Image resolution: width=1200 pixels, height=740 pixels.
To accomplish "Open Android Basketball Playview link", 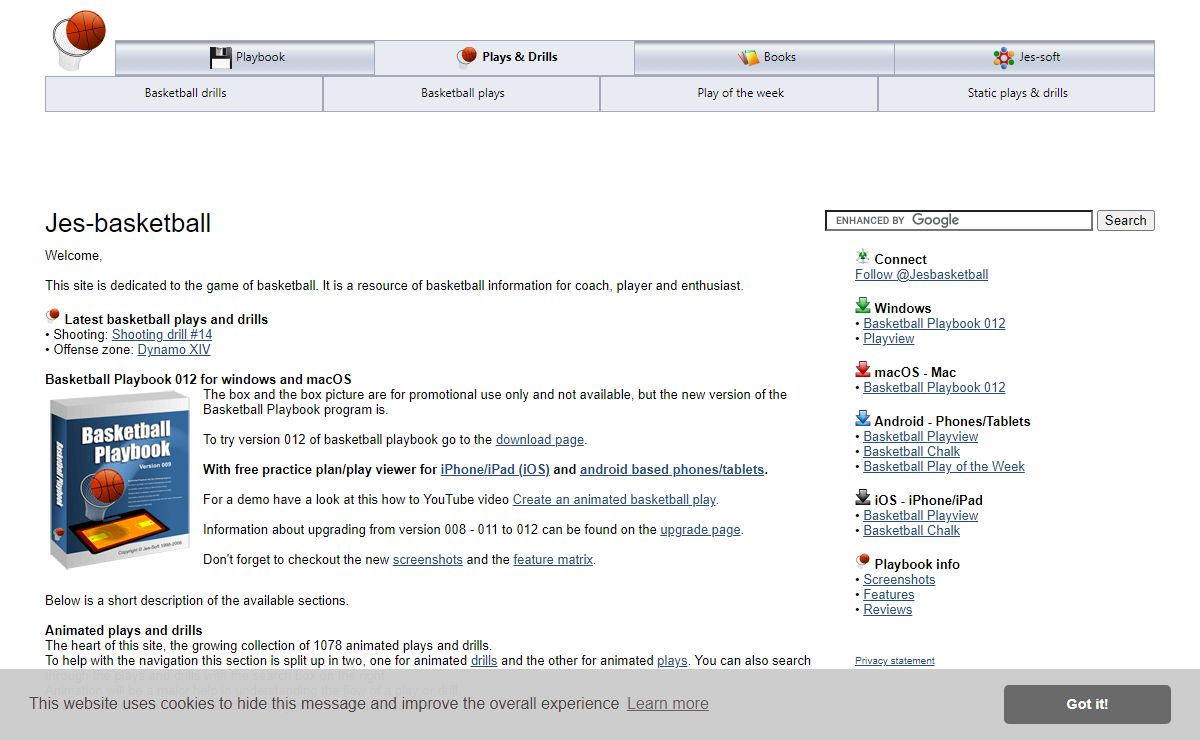I will (x=921, y=436).
